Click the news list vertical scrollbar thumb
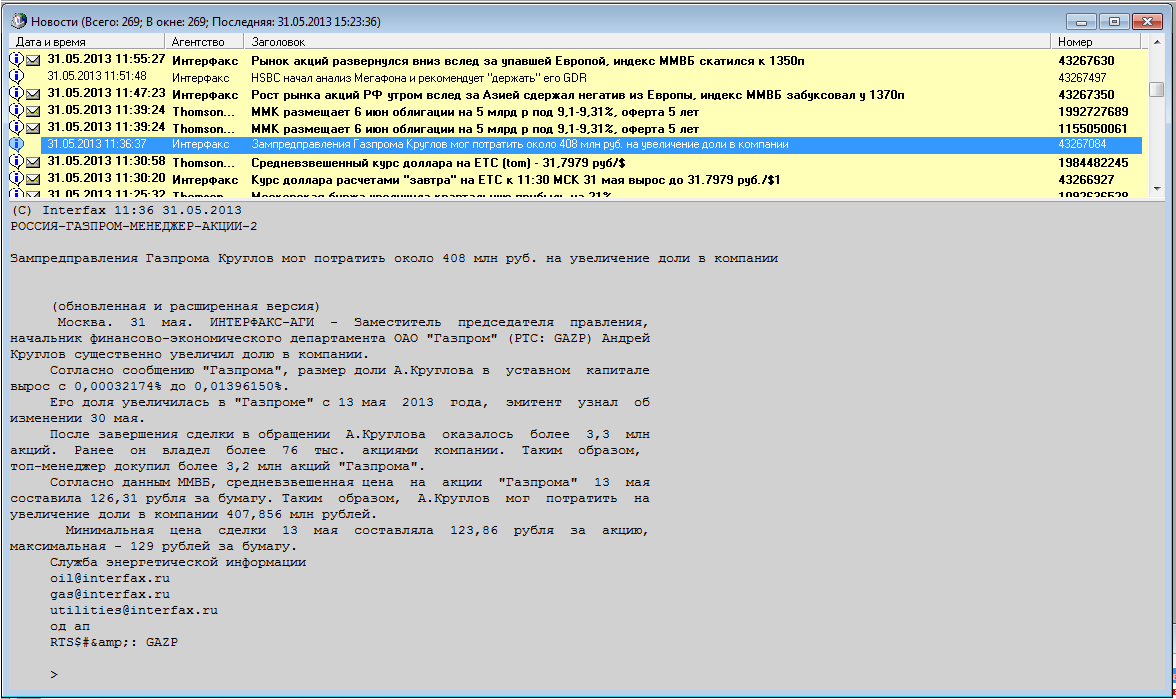Image resolution: width=1176 pixels, height=699 pixels. (x=1156, y=89)
